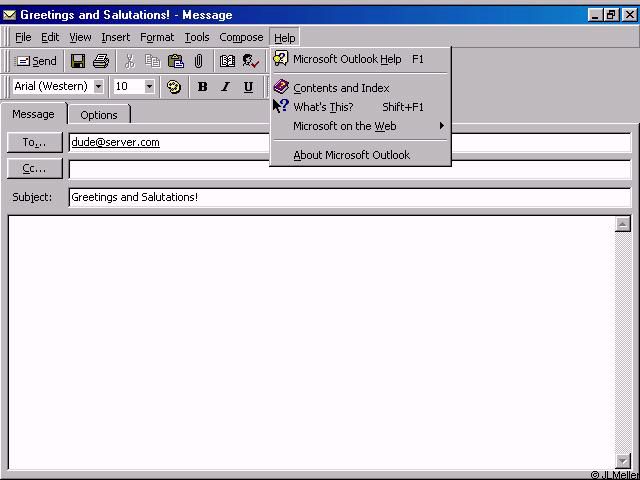Click the Insert File paperclip icon
Image resolution: width=640 pixels, height=480 pixels.
click(198, 61)
